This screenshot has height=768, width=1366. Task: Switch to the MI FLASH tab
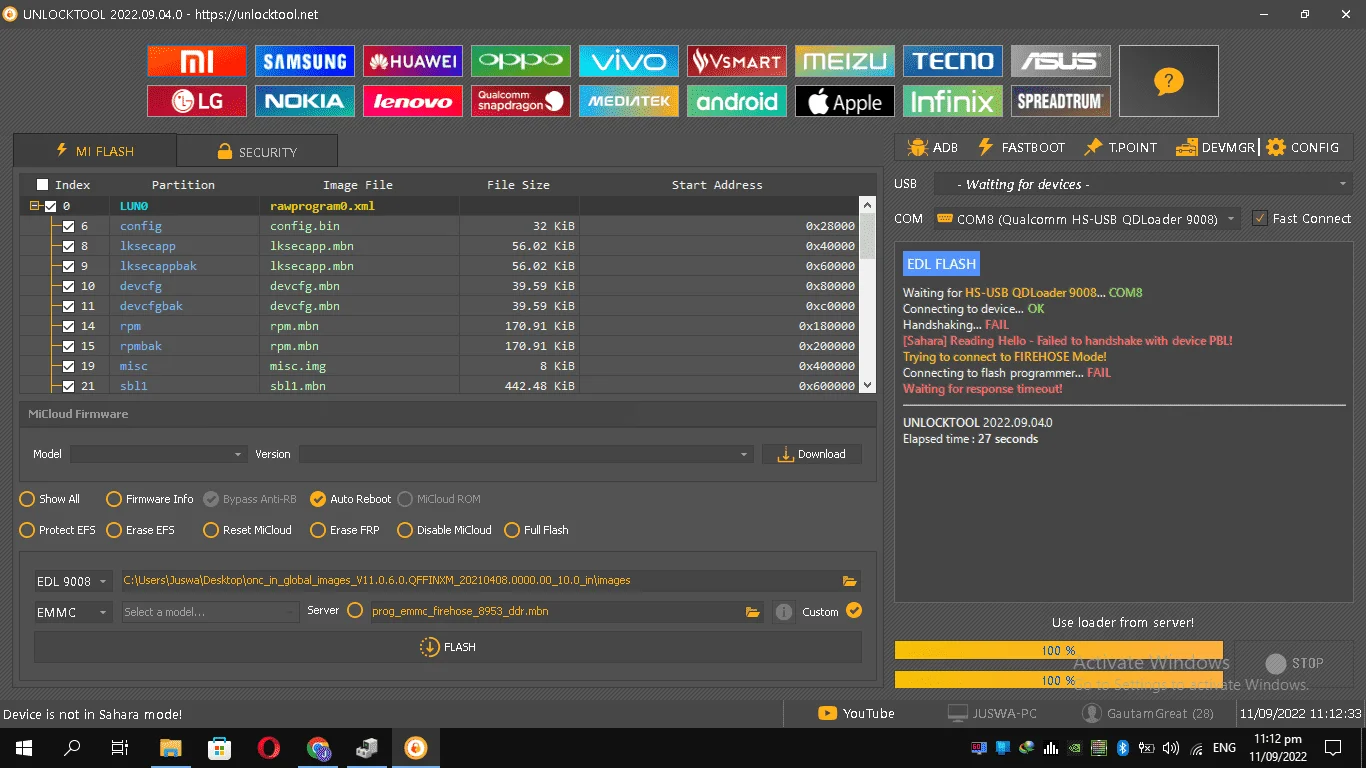coord(95,151)
